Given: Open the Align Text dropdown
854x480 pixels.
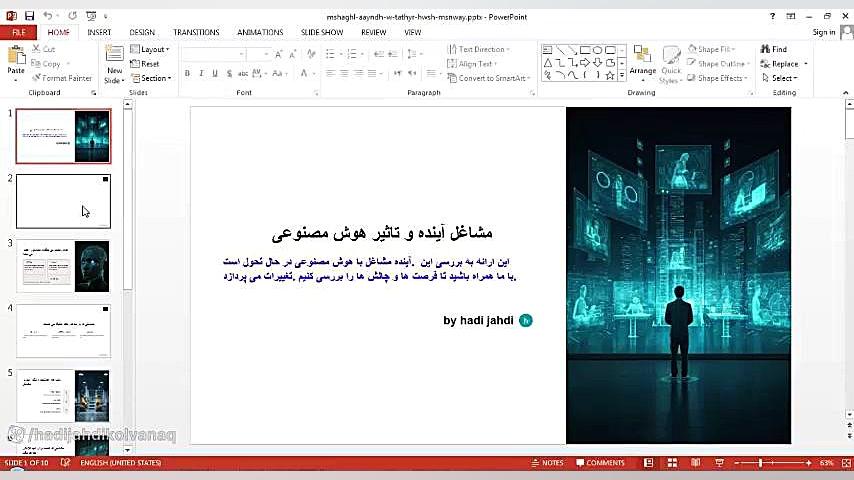Looking at the screenshot, I should point(472,64).
